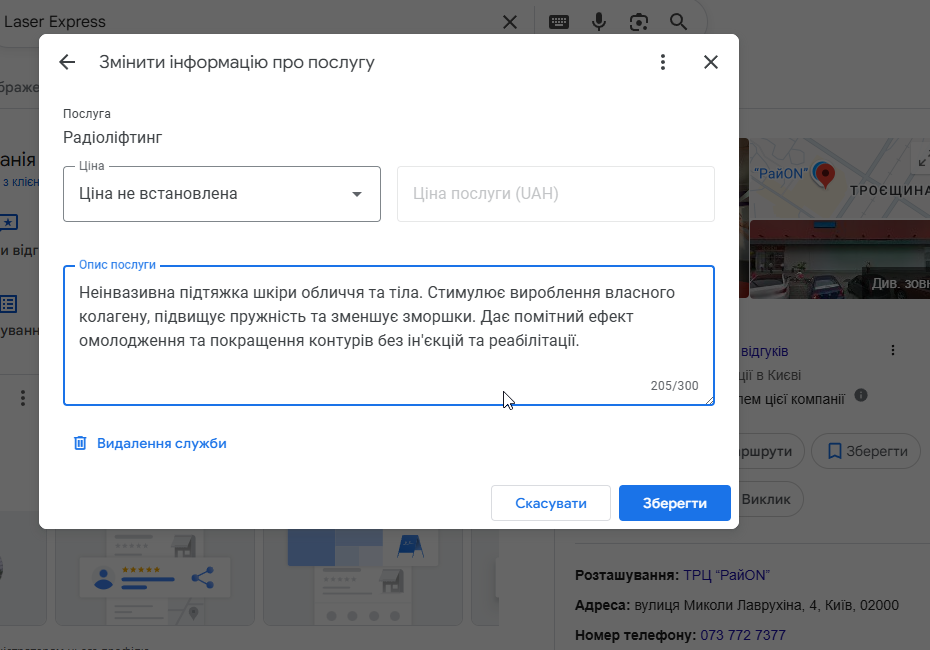The width and height of the screenshot is (930, 650).
Task: Edit the 'Опис послуги' description text
Action: click(388, 335)
